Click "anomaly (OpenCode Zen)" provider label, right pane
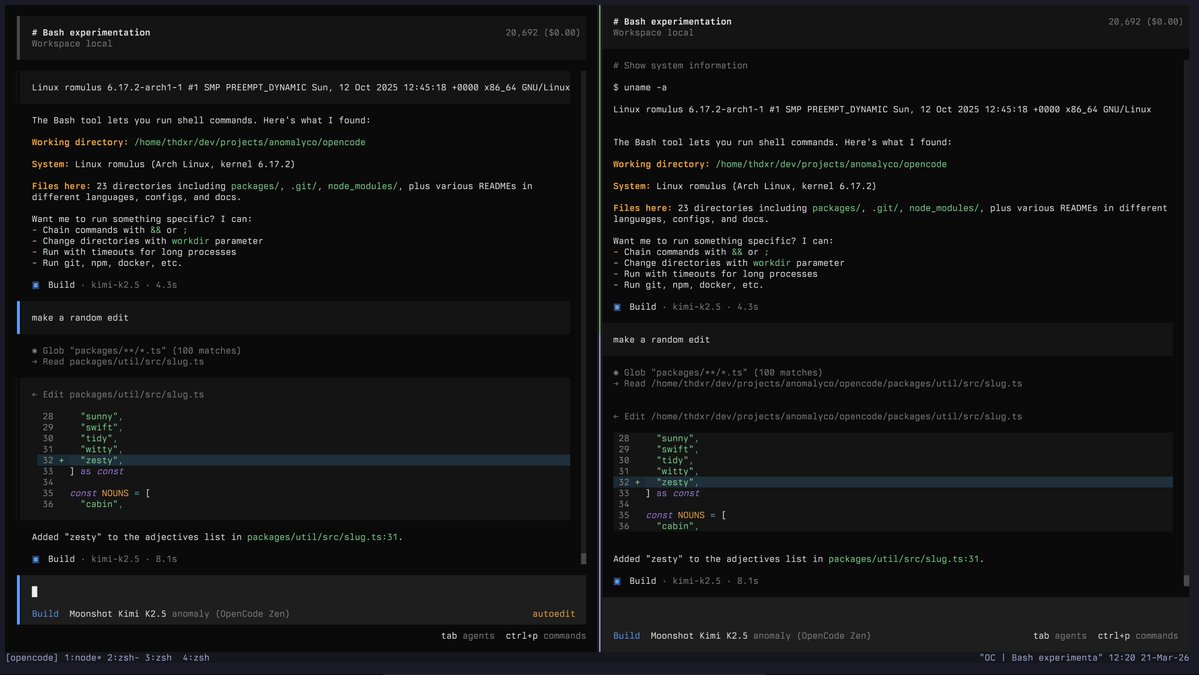The width and height of the screenshot is (1199, 675). coord(812,636)
